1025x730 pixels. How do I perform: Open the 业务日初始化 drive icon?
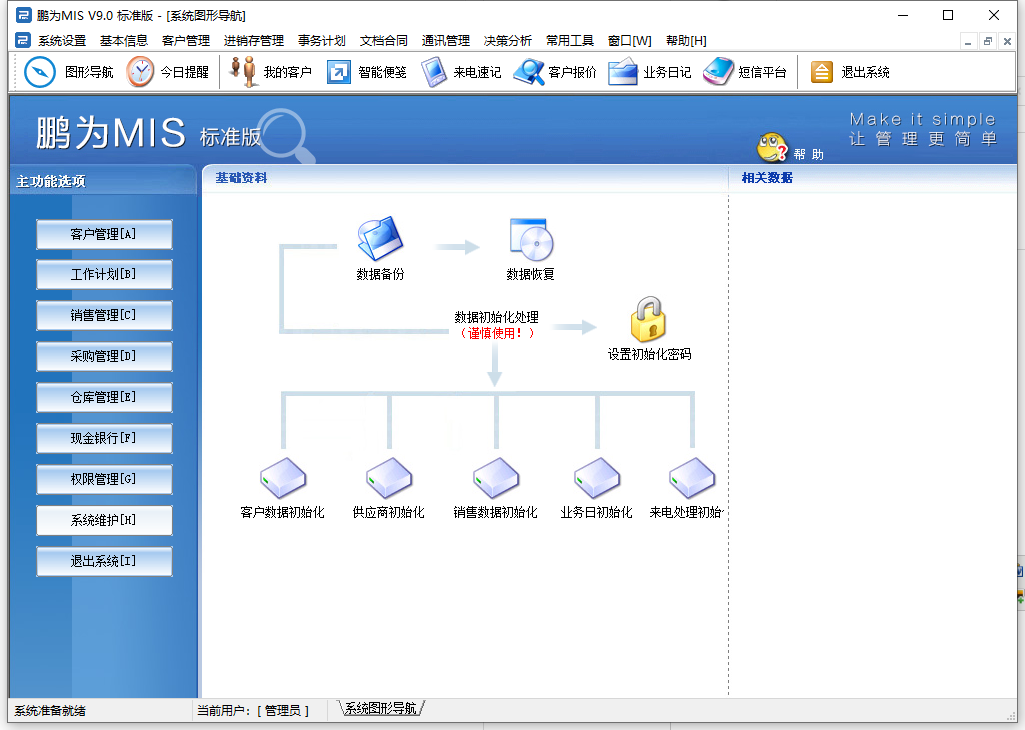point(597,478)
